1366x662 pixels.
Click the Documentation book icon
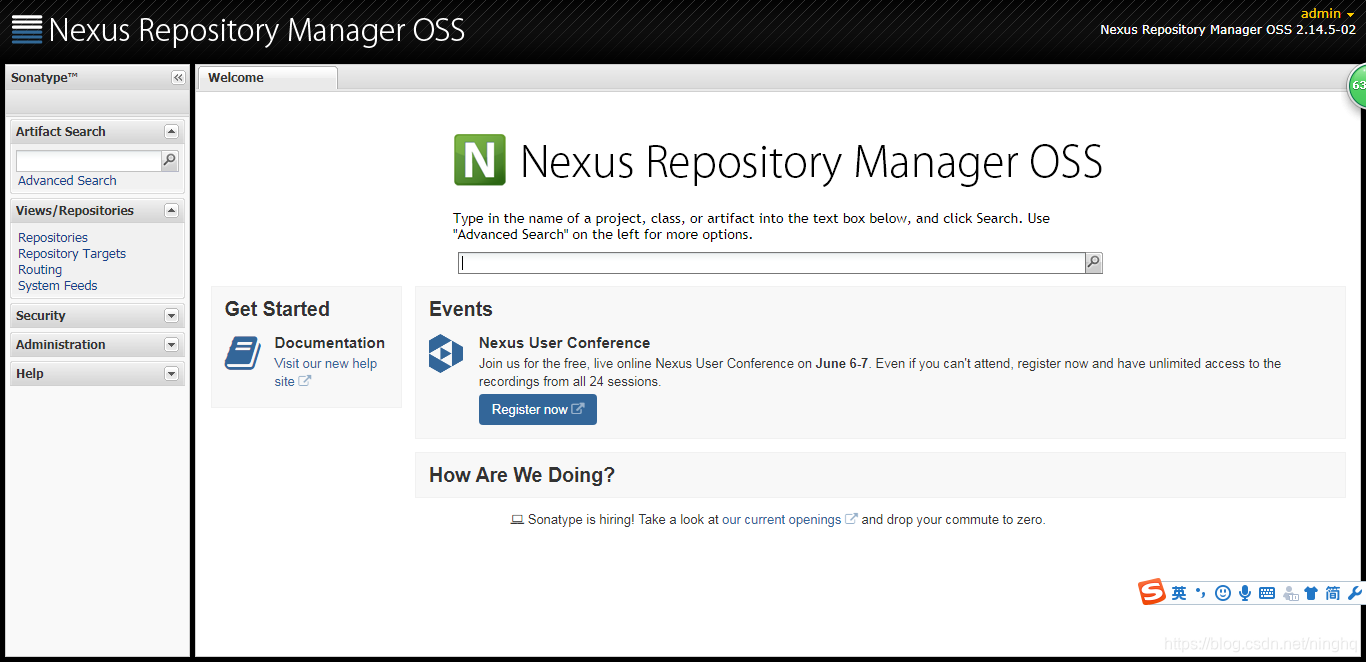point(243,353)
